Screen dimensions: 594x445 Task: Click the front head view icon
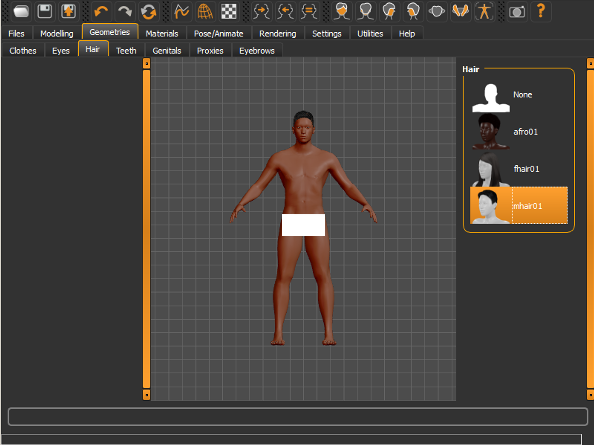342,11
